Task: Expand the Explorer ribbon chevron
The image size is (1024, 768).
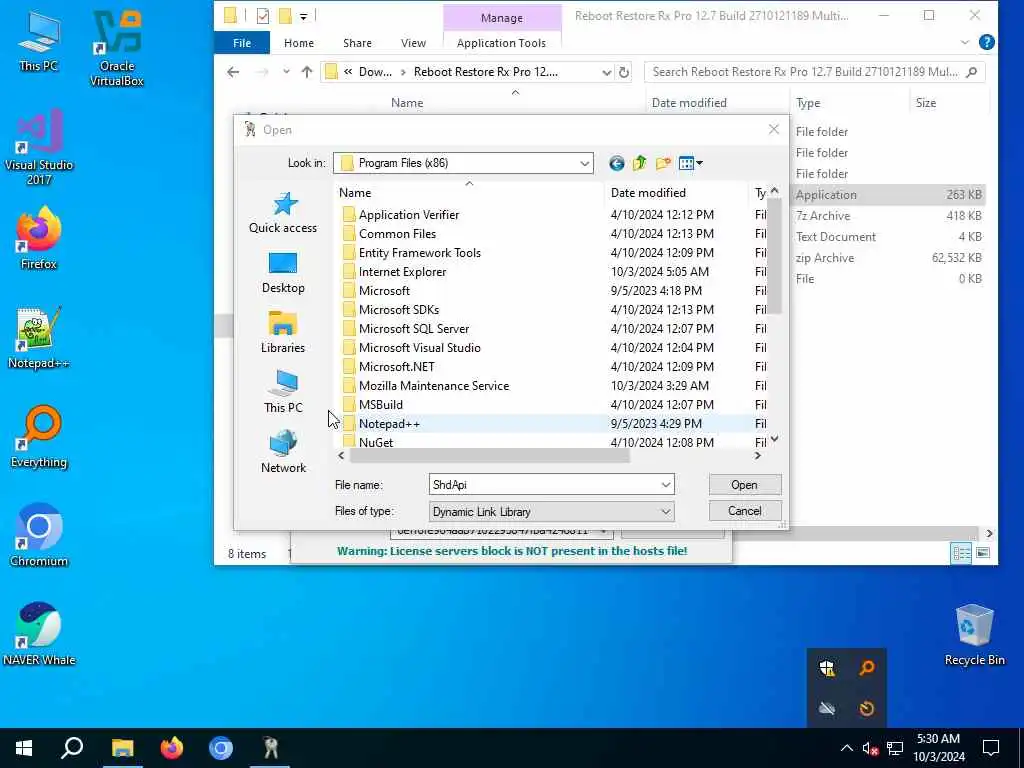Action: (965, 43)
